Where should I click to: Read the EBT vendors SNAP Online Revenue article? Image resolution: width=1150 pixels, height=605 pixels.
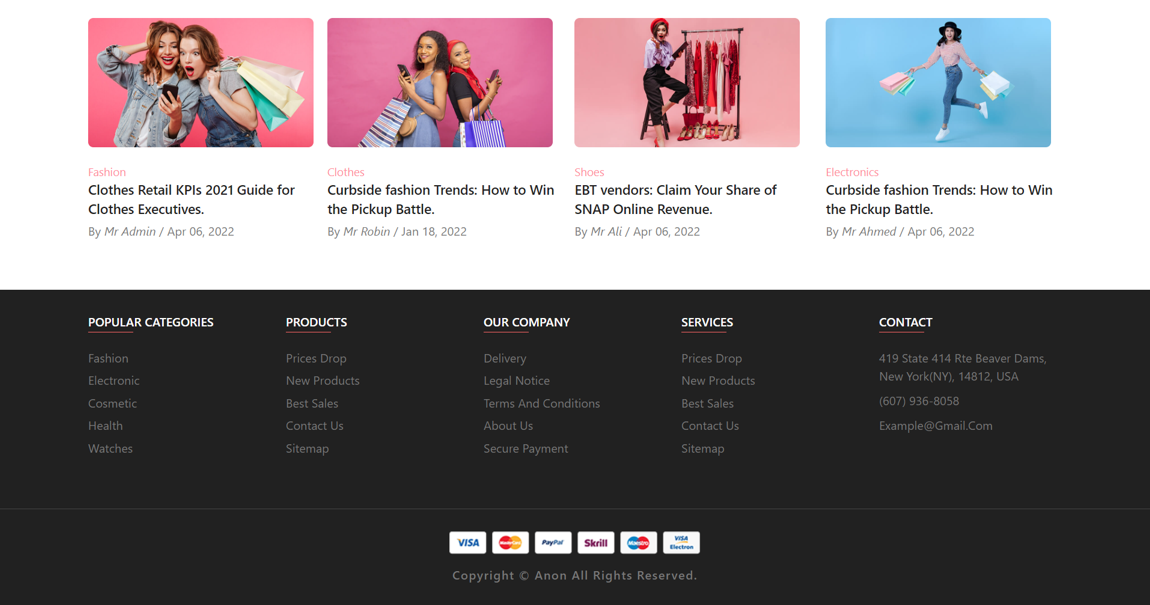(x=675, y=199)
